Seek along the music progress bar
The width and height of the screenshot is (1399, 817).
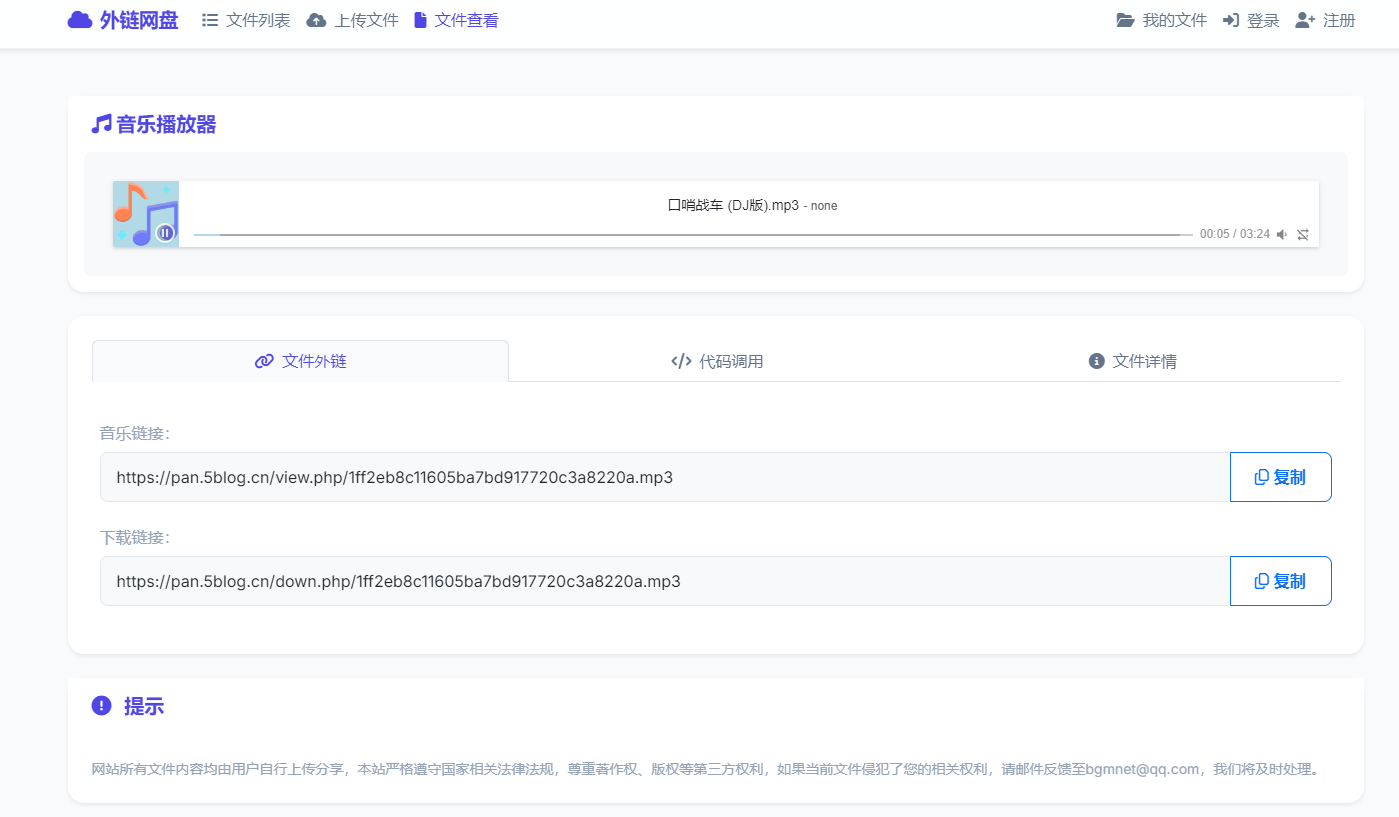692,235
